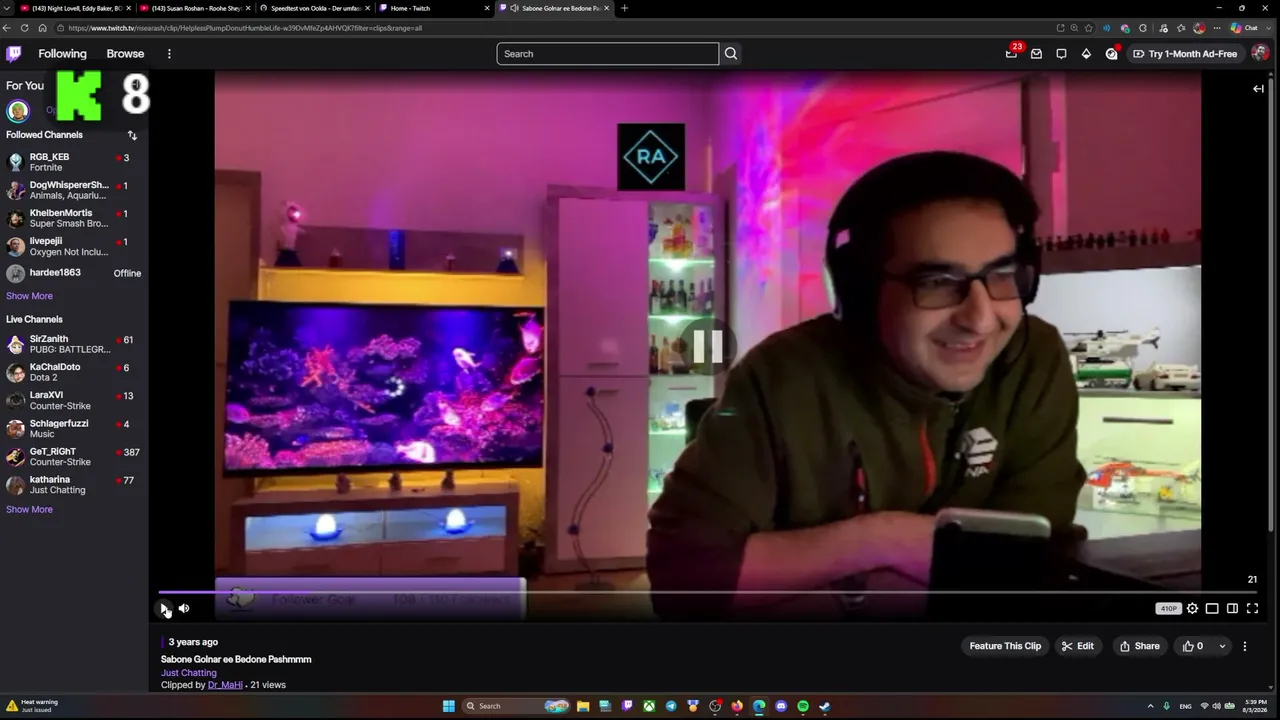Open a new browser tab
This screenshot has width=1280, height=720.
pos(624,8)
